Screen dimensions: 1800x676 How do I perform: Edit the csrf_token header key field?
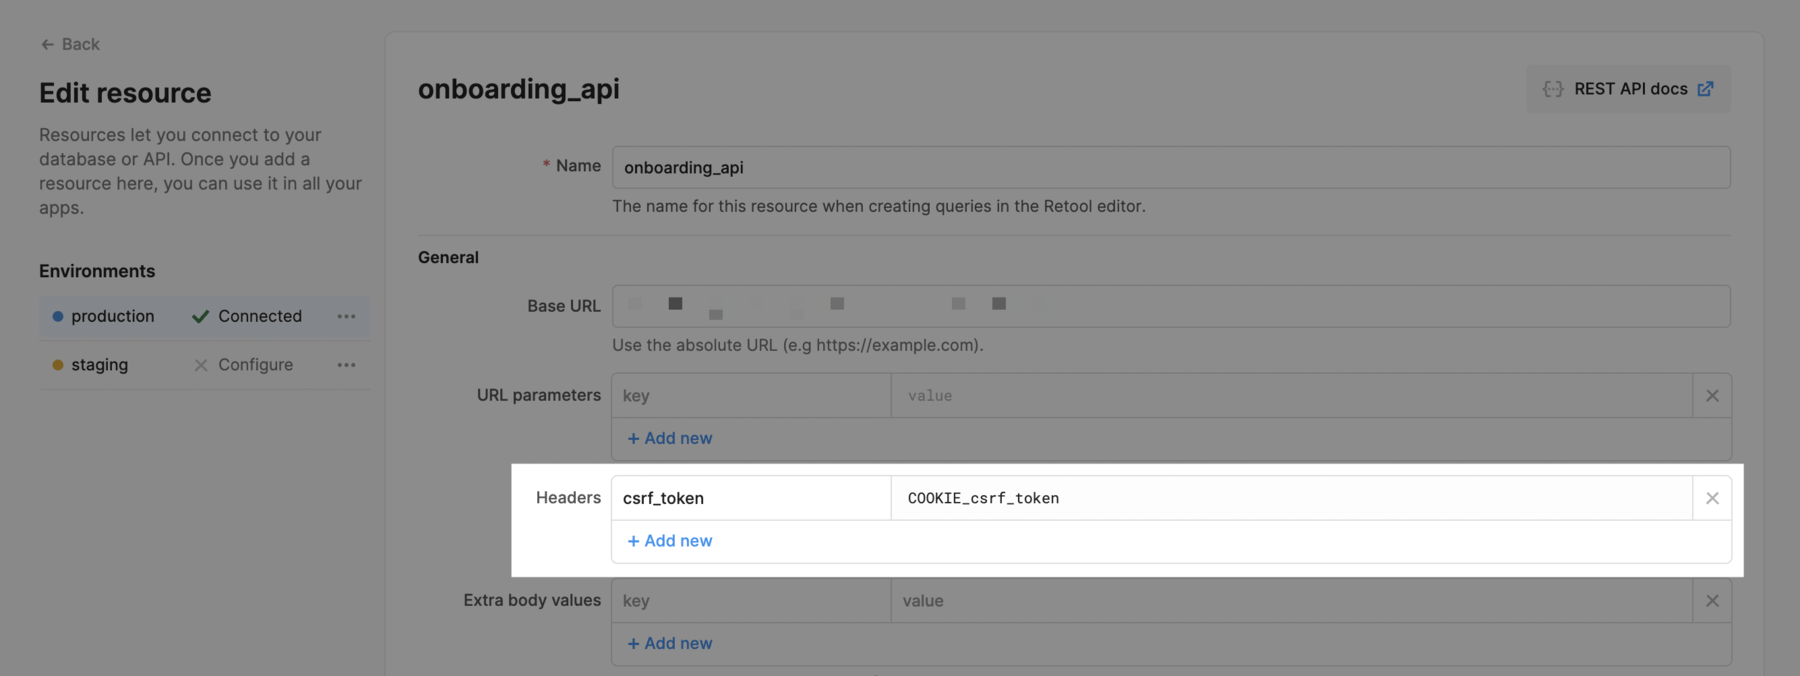coord(751,498)
